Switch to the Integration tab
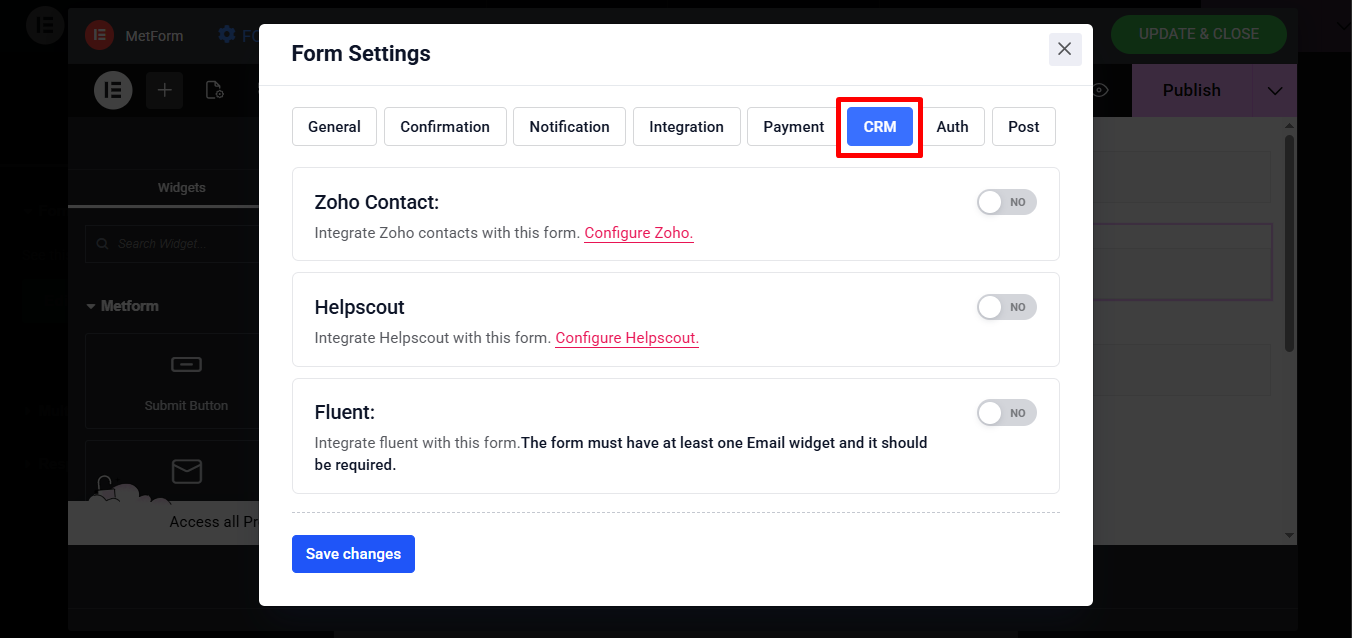Image resolution: width=1352 pixels, height=638 pixels. (x=686, y=127)
